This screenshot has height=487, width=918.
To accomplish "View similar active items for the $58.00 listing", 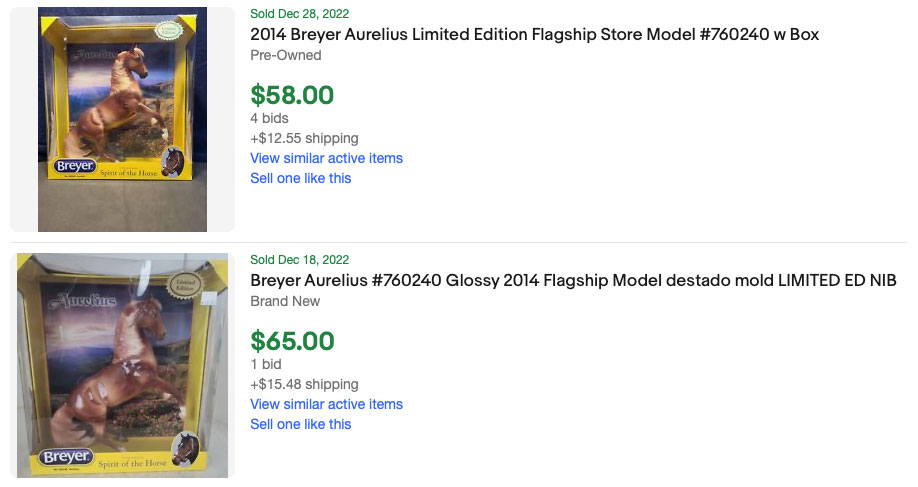I will tap(326, 158).
